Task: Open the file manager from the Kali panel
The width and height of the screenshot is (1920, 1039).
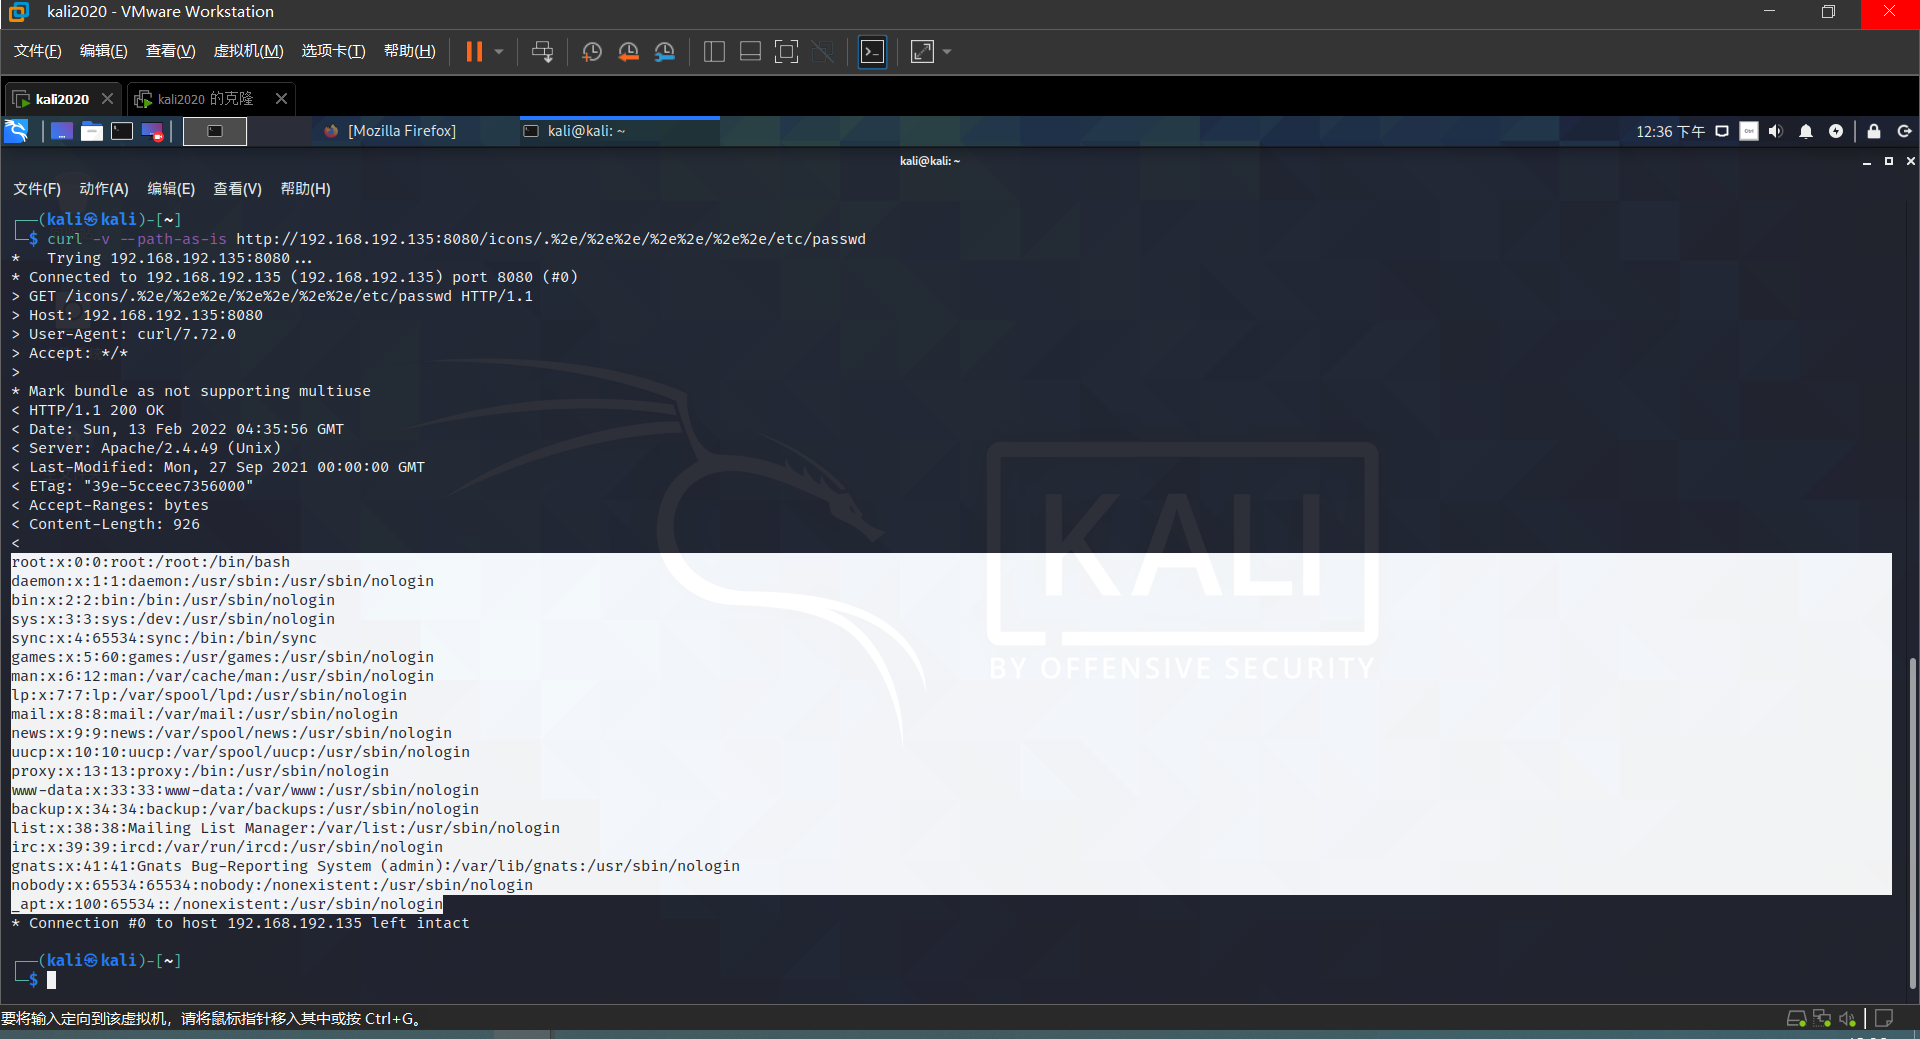Action: (91, 131)
